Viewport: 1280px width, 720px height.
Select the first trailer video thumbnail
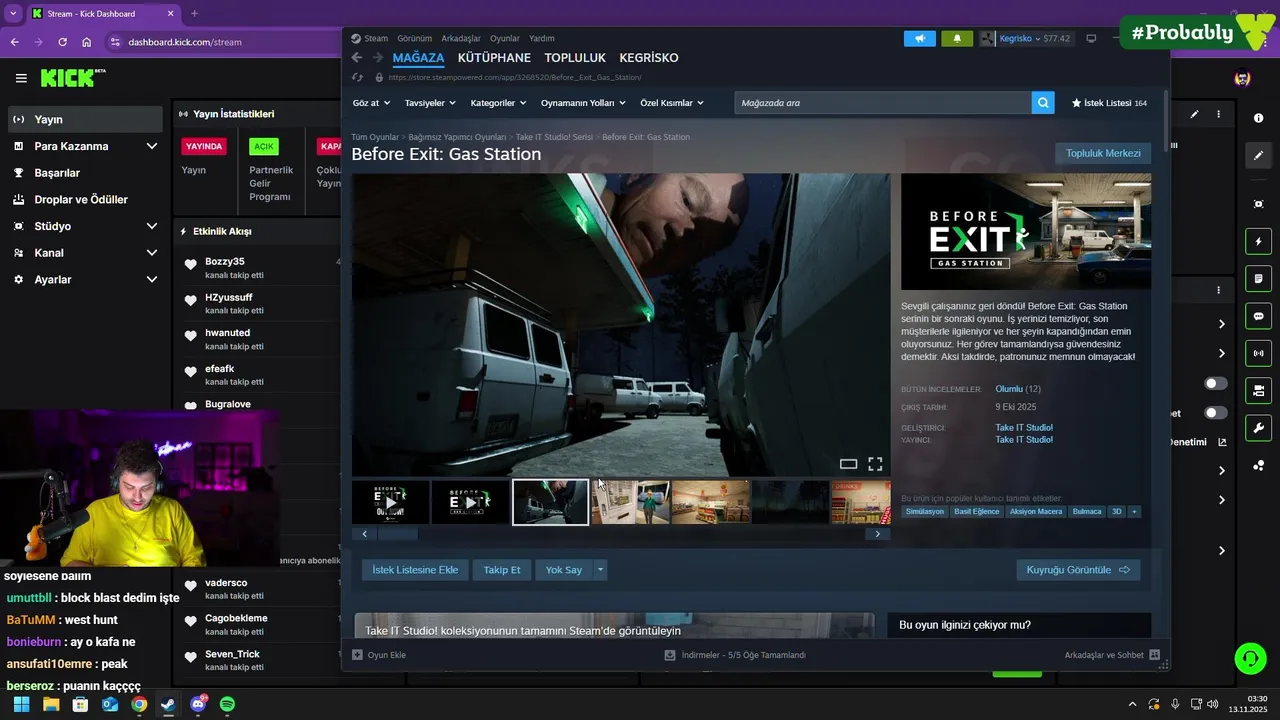pyautogui.click(x=390, y=502)
